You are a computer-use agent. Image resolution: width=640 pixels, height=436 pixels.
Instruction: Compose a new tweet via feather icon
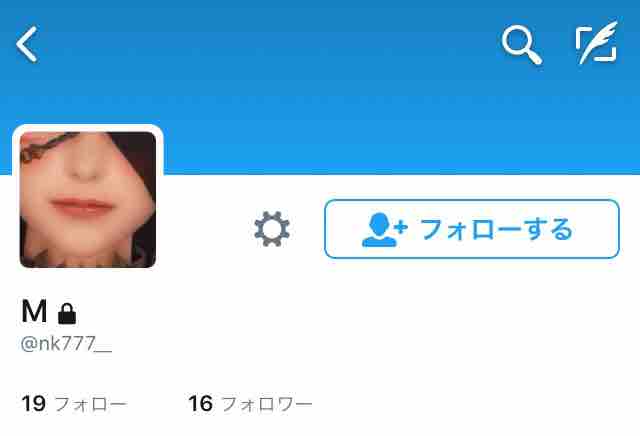(596, 43)
